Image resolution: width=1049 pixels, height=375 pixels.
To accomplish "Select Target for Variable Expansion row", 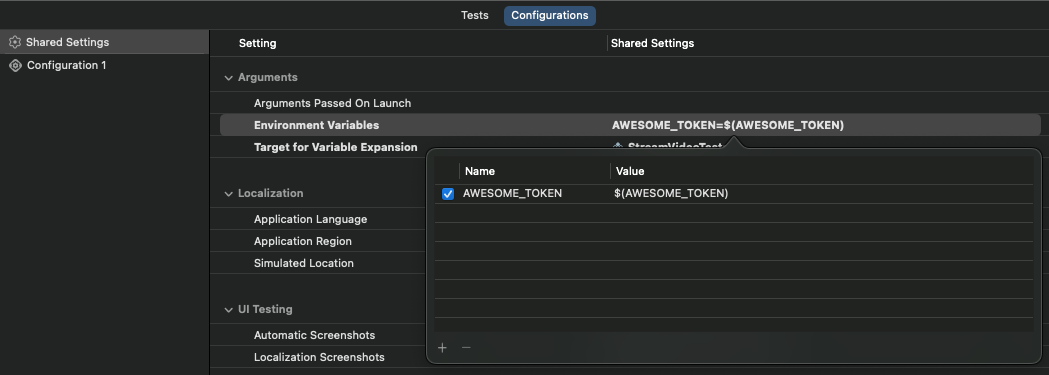I will tap(336, 147).
